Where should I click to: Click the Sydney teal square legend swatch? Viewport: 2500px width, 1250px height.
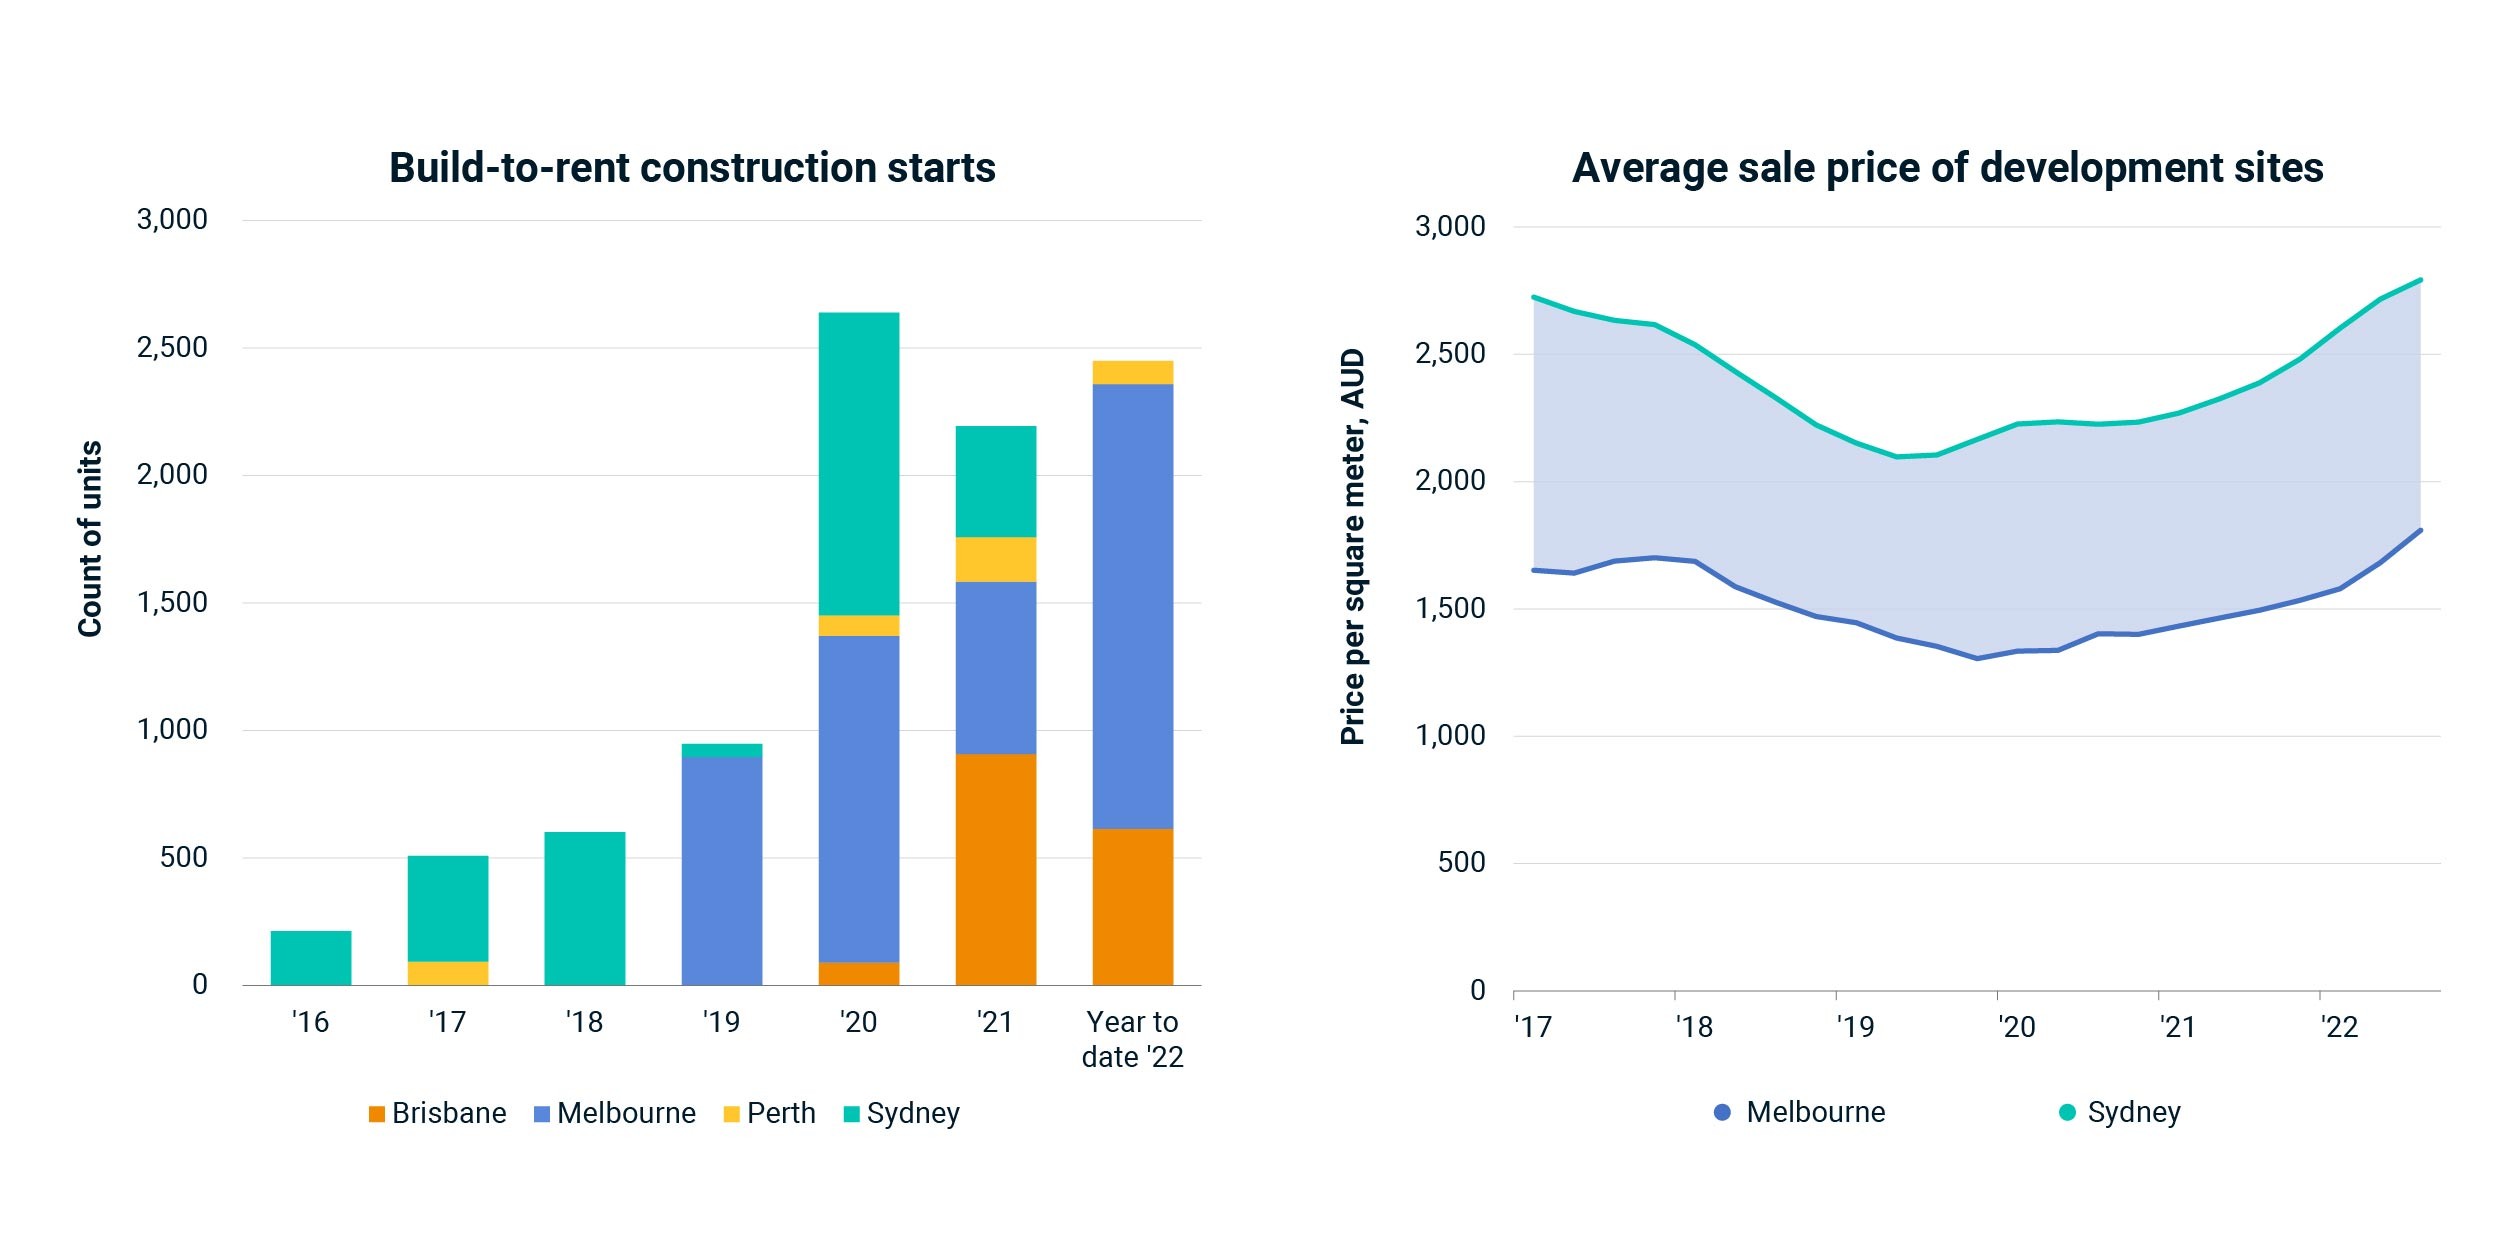click(x=852, y=1114)
